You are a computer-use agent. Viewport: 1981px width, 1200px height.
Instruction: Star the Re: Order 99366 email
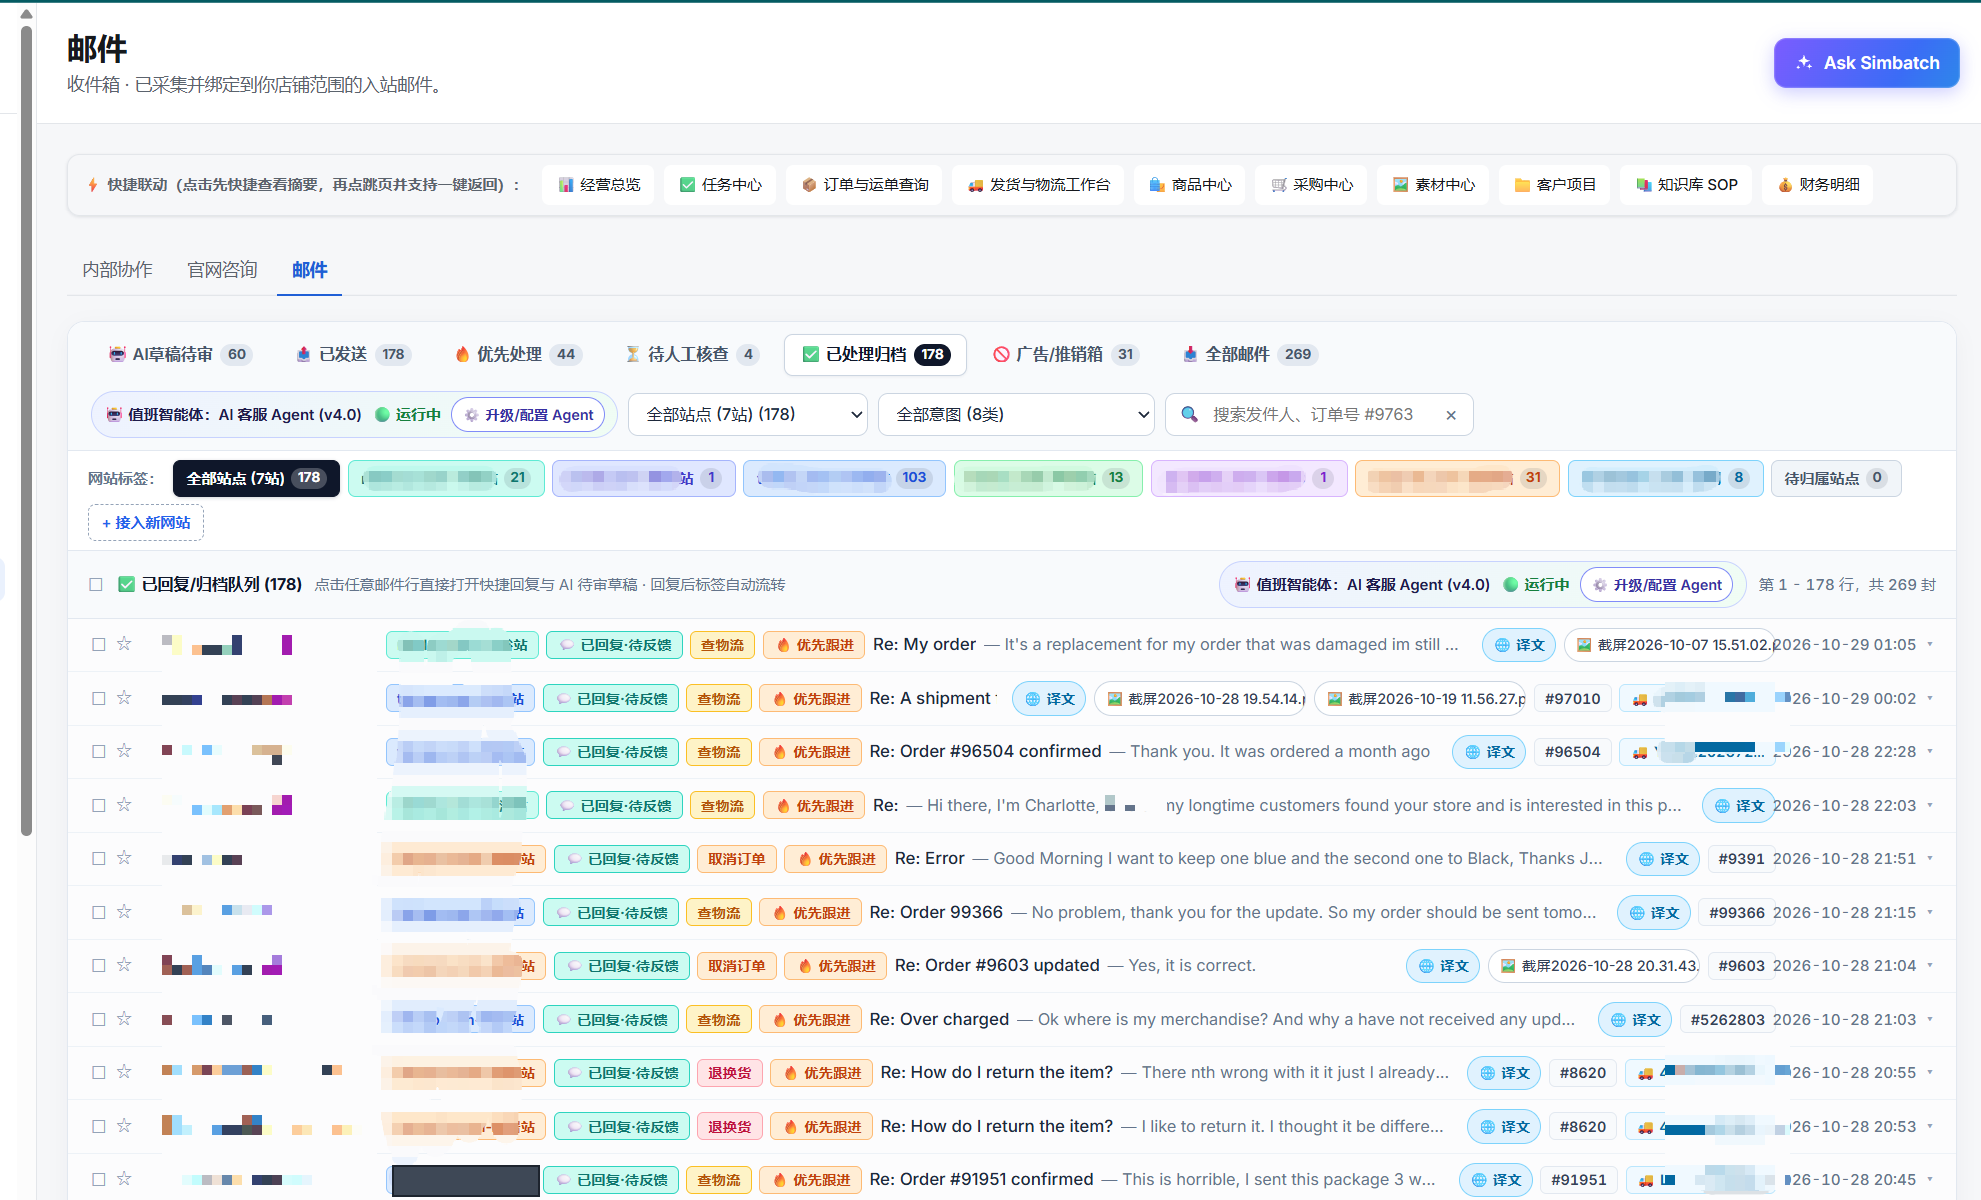(124, 912)
